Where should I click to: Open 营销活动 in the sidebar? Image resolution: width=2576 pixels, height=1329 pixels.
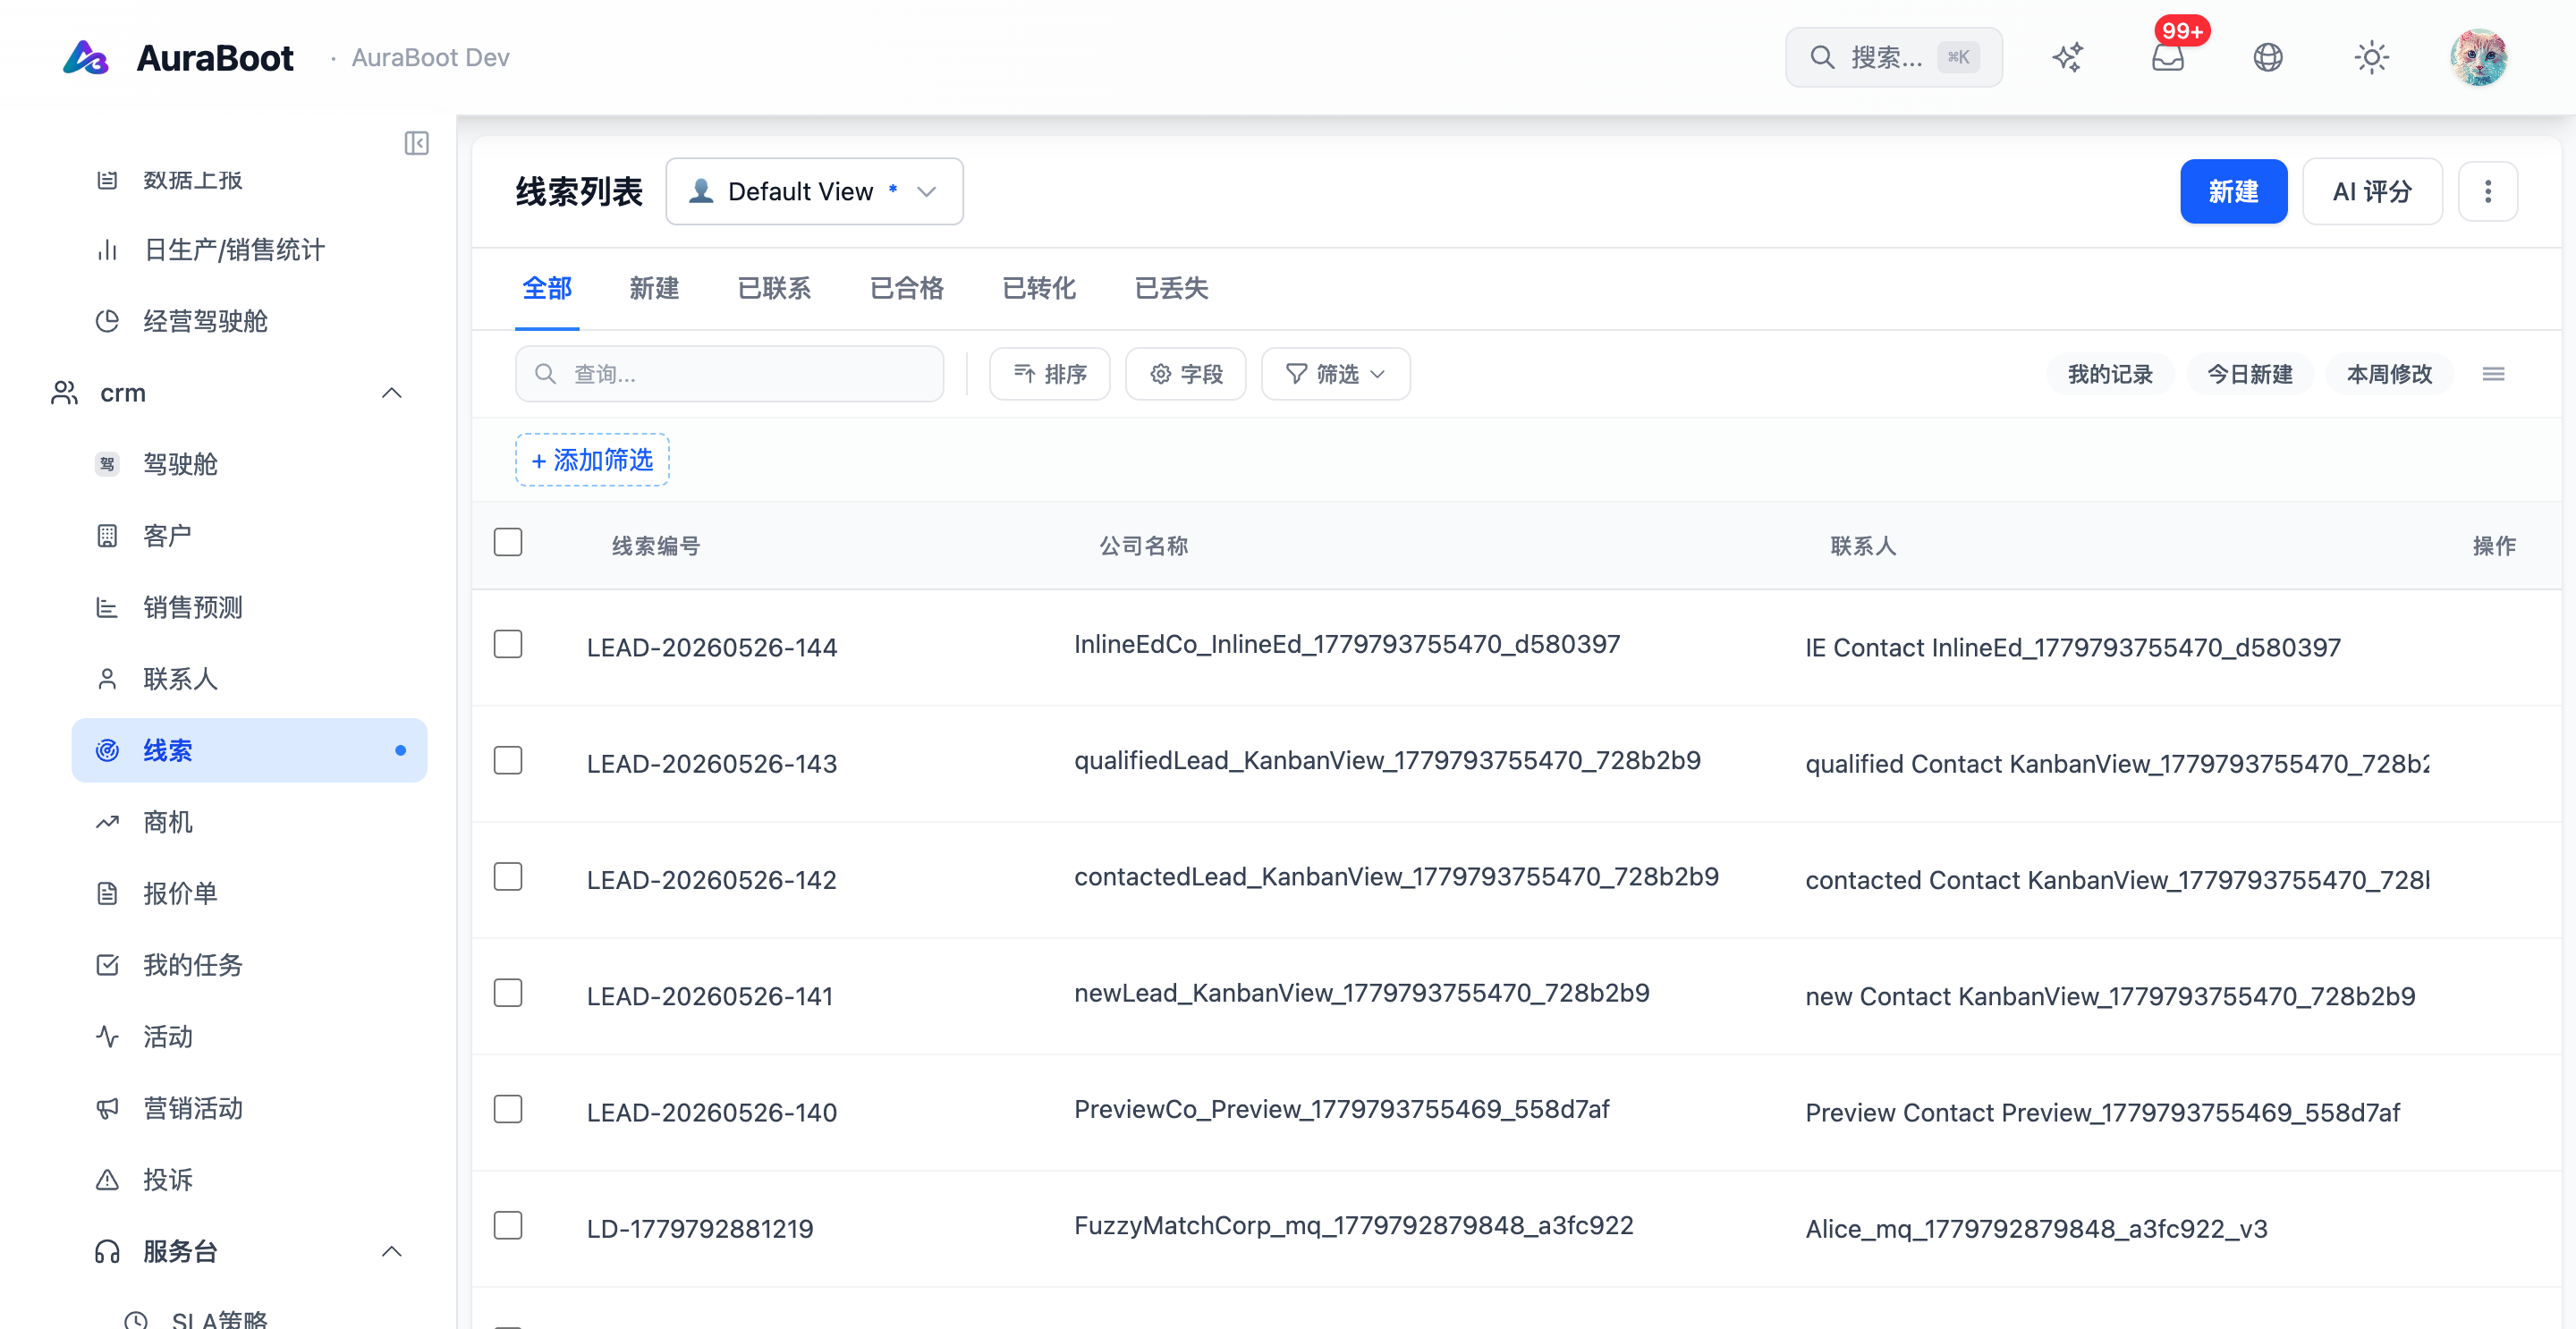pos(249,1108)
